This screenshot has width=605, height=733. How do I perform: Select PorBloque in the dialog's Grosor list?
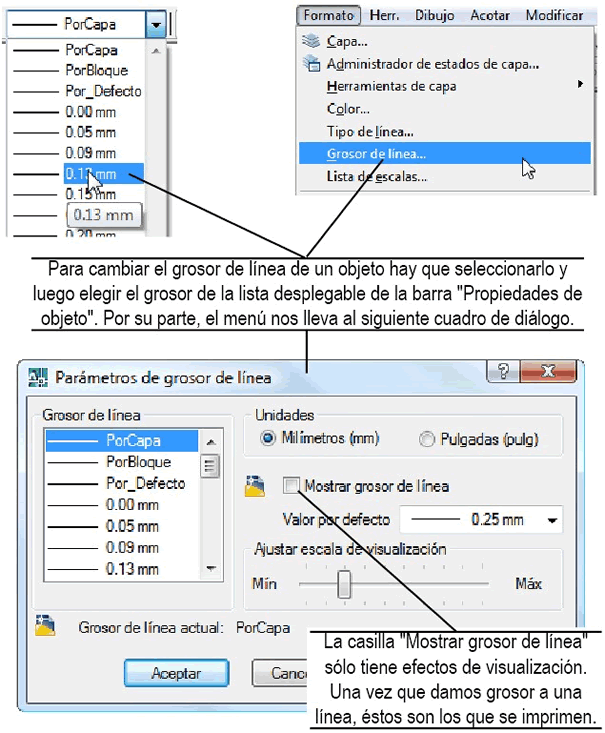coord(122,462)
